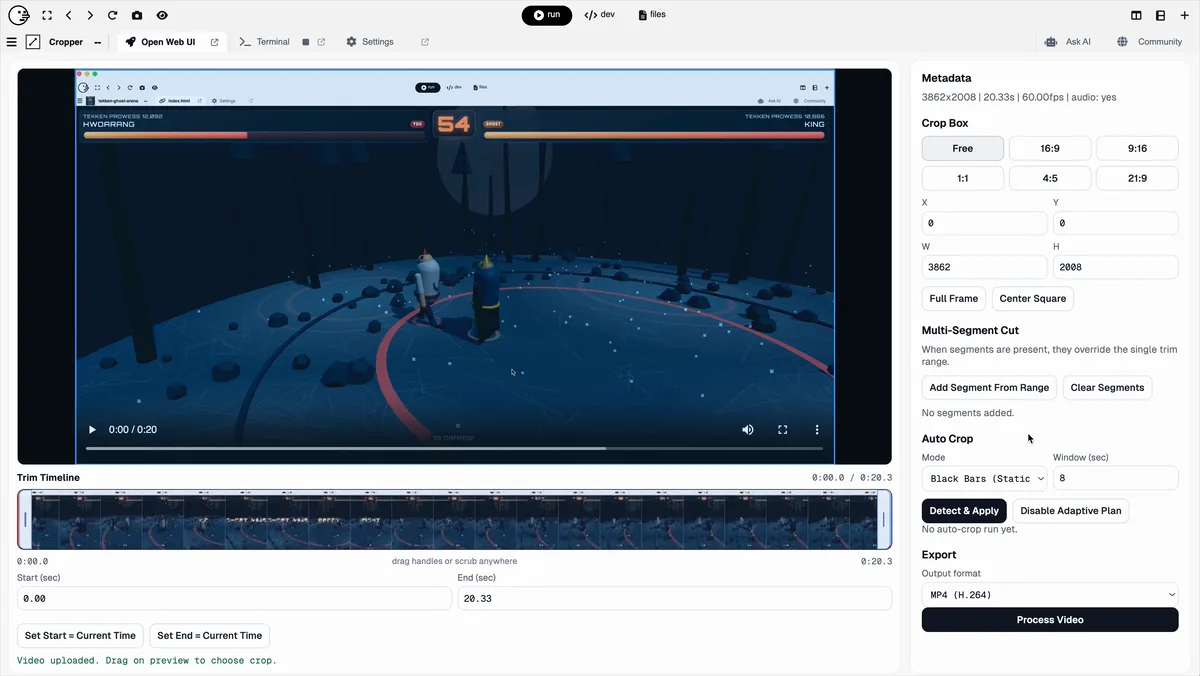Click the reload icon in top toolbar
This screenshot has height=676, width=1200.
pos(112,16)
